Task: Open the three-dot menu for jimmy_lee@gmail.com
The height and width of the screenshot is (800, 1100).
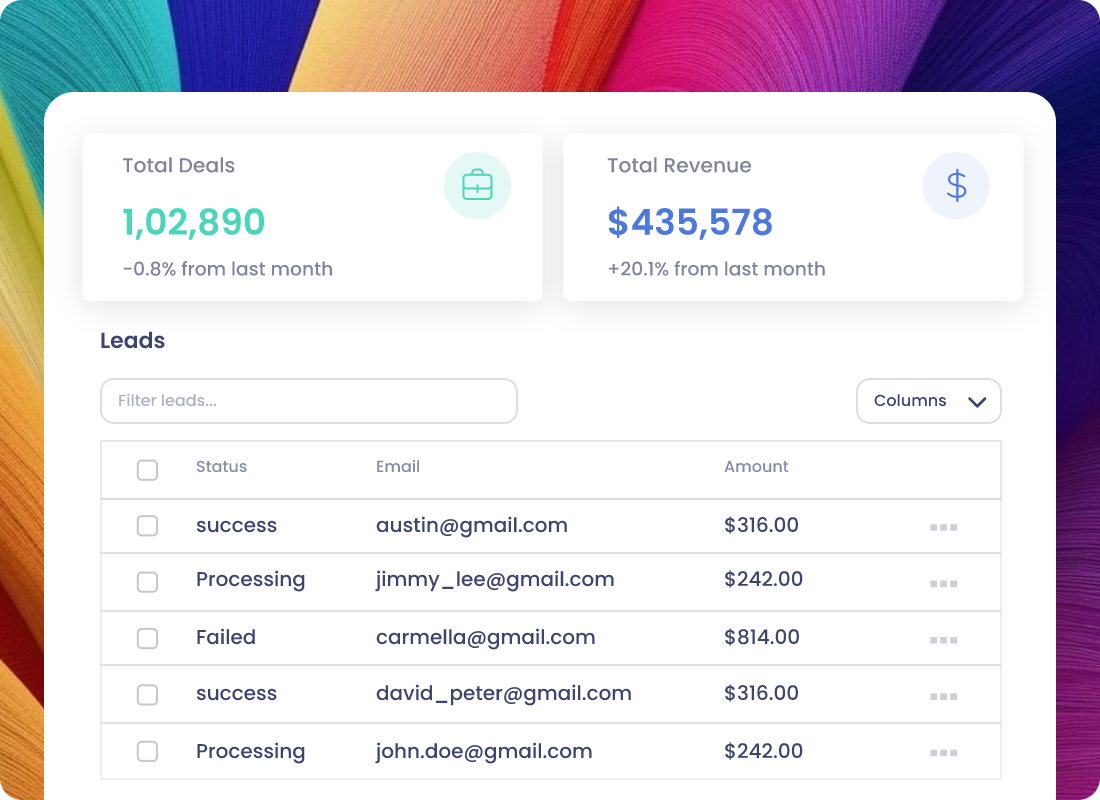Action: pos(944,583)
